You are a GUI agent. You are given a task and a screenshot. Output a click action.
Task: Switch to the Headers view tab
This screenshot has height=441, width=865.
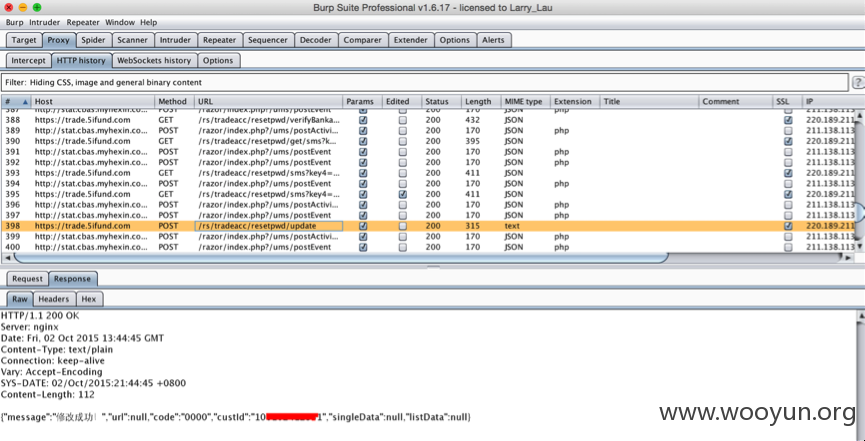[54, 299]
